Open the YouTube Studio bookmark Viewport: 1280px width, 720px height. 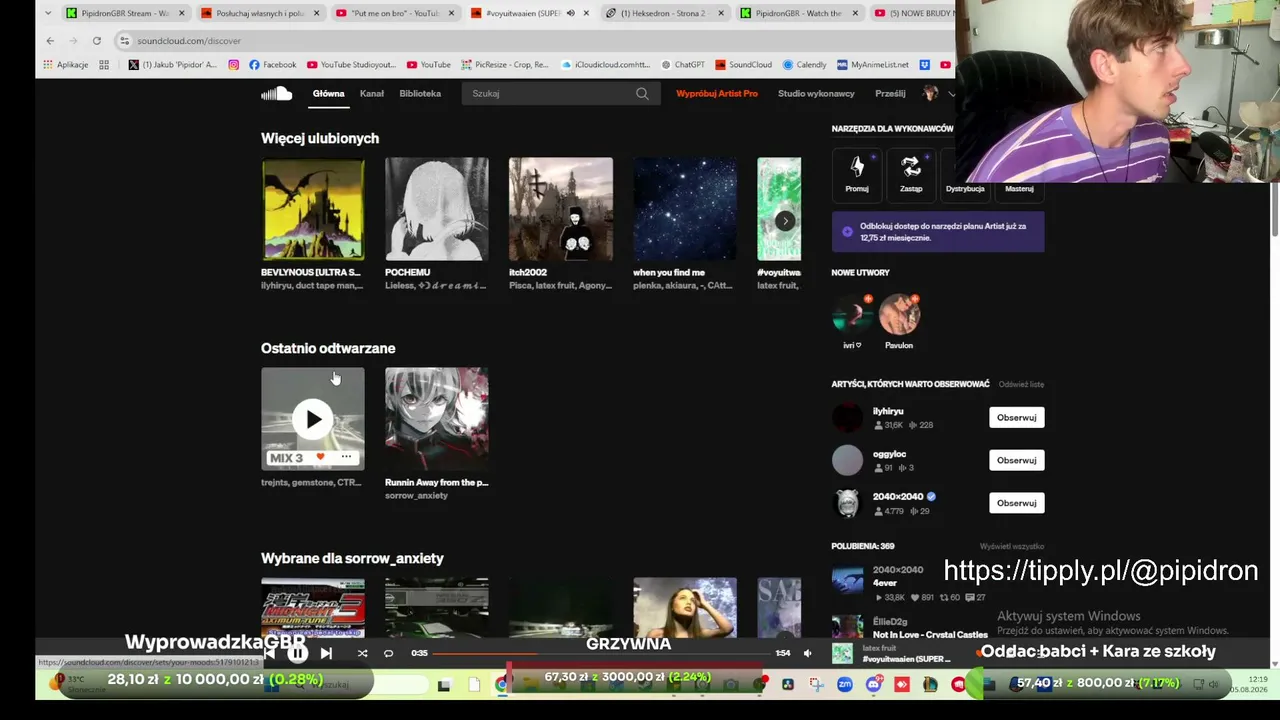point(352,65)
